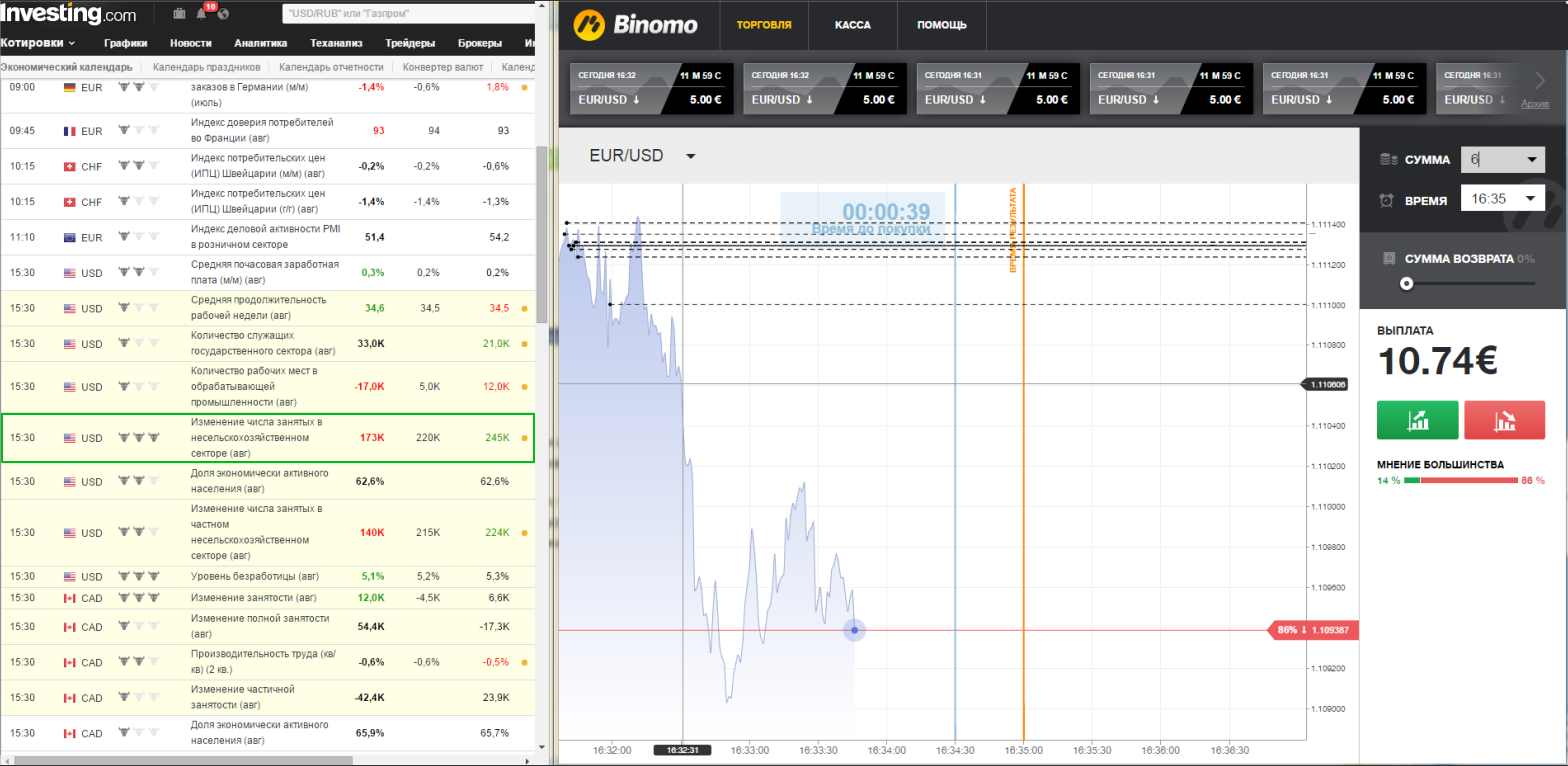Click the blue current price dot on chart
1568x766 pixels.
point(854,630)
